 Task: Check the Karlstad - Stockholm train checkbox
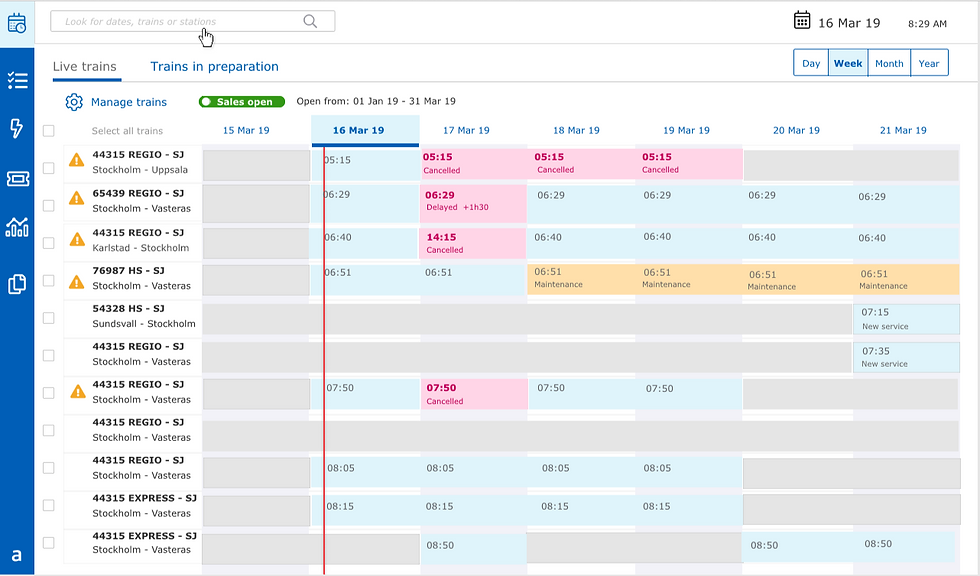coord(49,243)
